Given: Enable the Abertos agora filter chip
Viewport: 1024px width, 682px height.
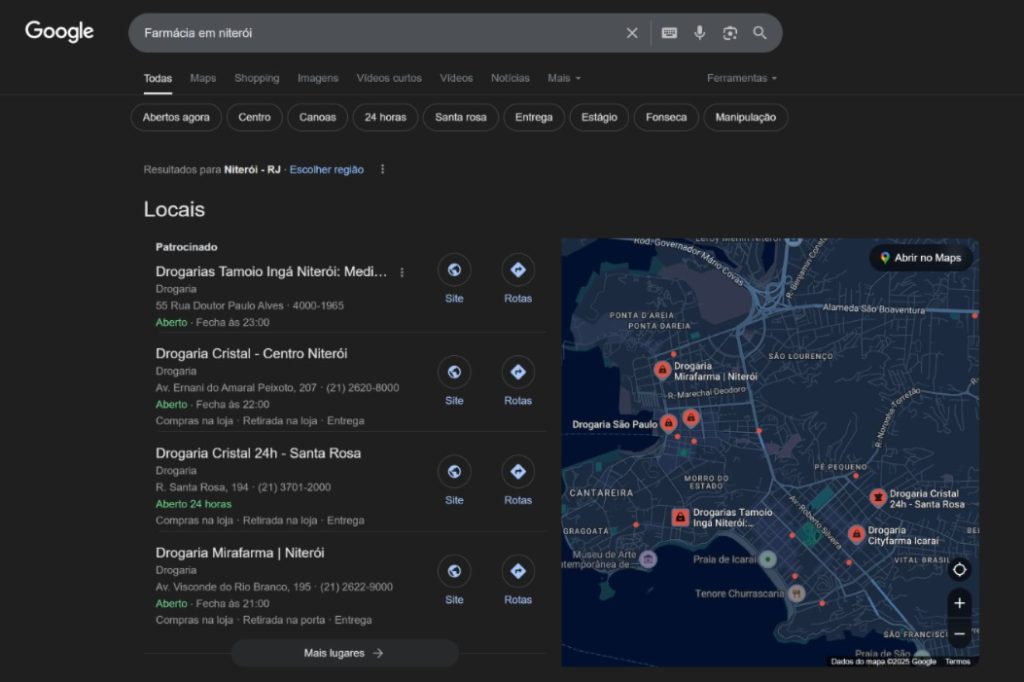Looking at the screenshot, I should pos(176,118).
